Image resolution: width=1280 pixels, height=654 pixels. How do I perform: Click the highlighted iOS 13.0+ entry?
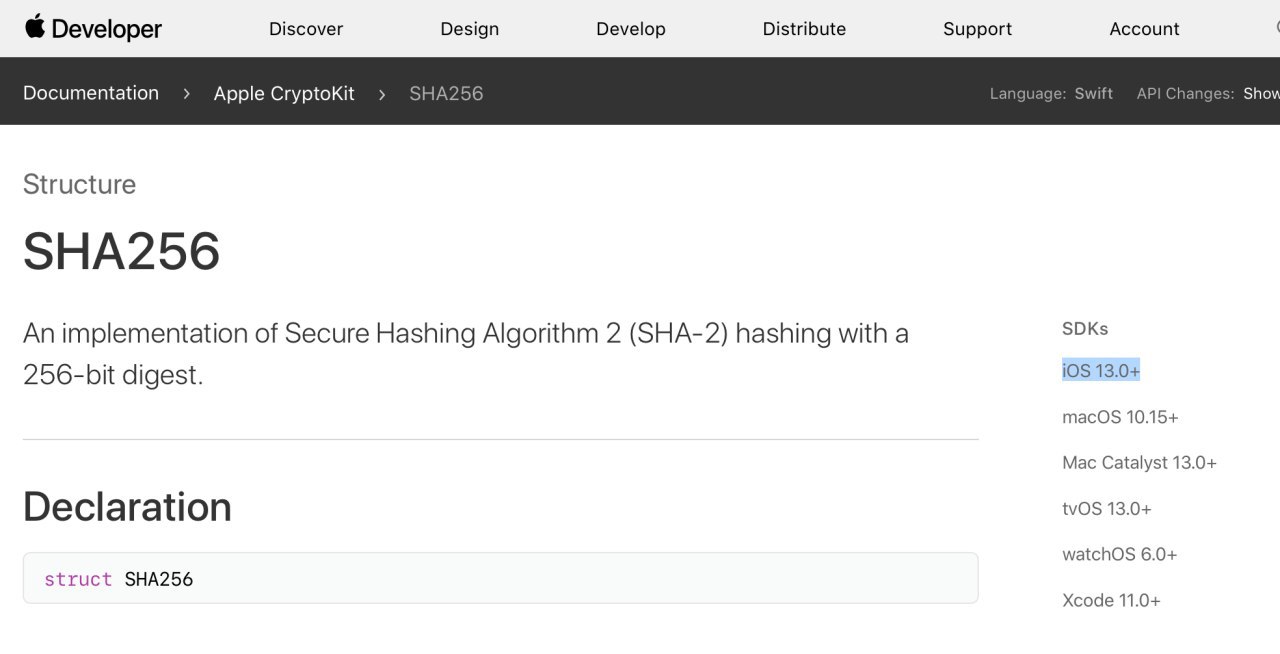tap(1101, 371)
